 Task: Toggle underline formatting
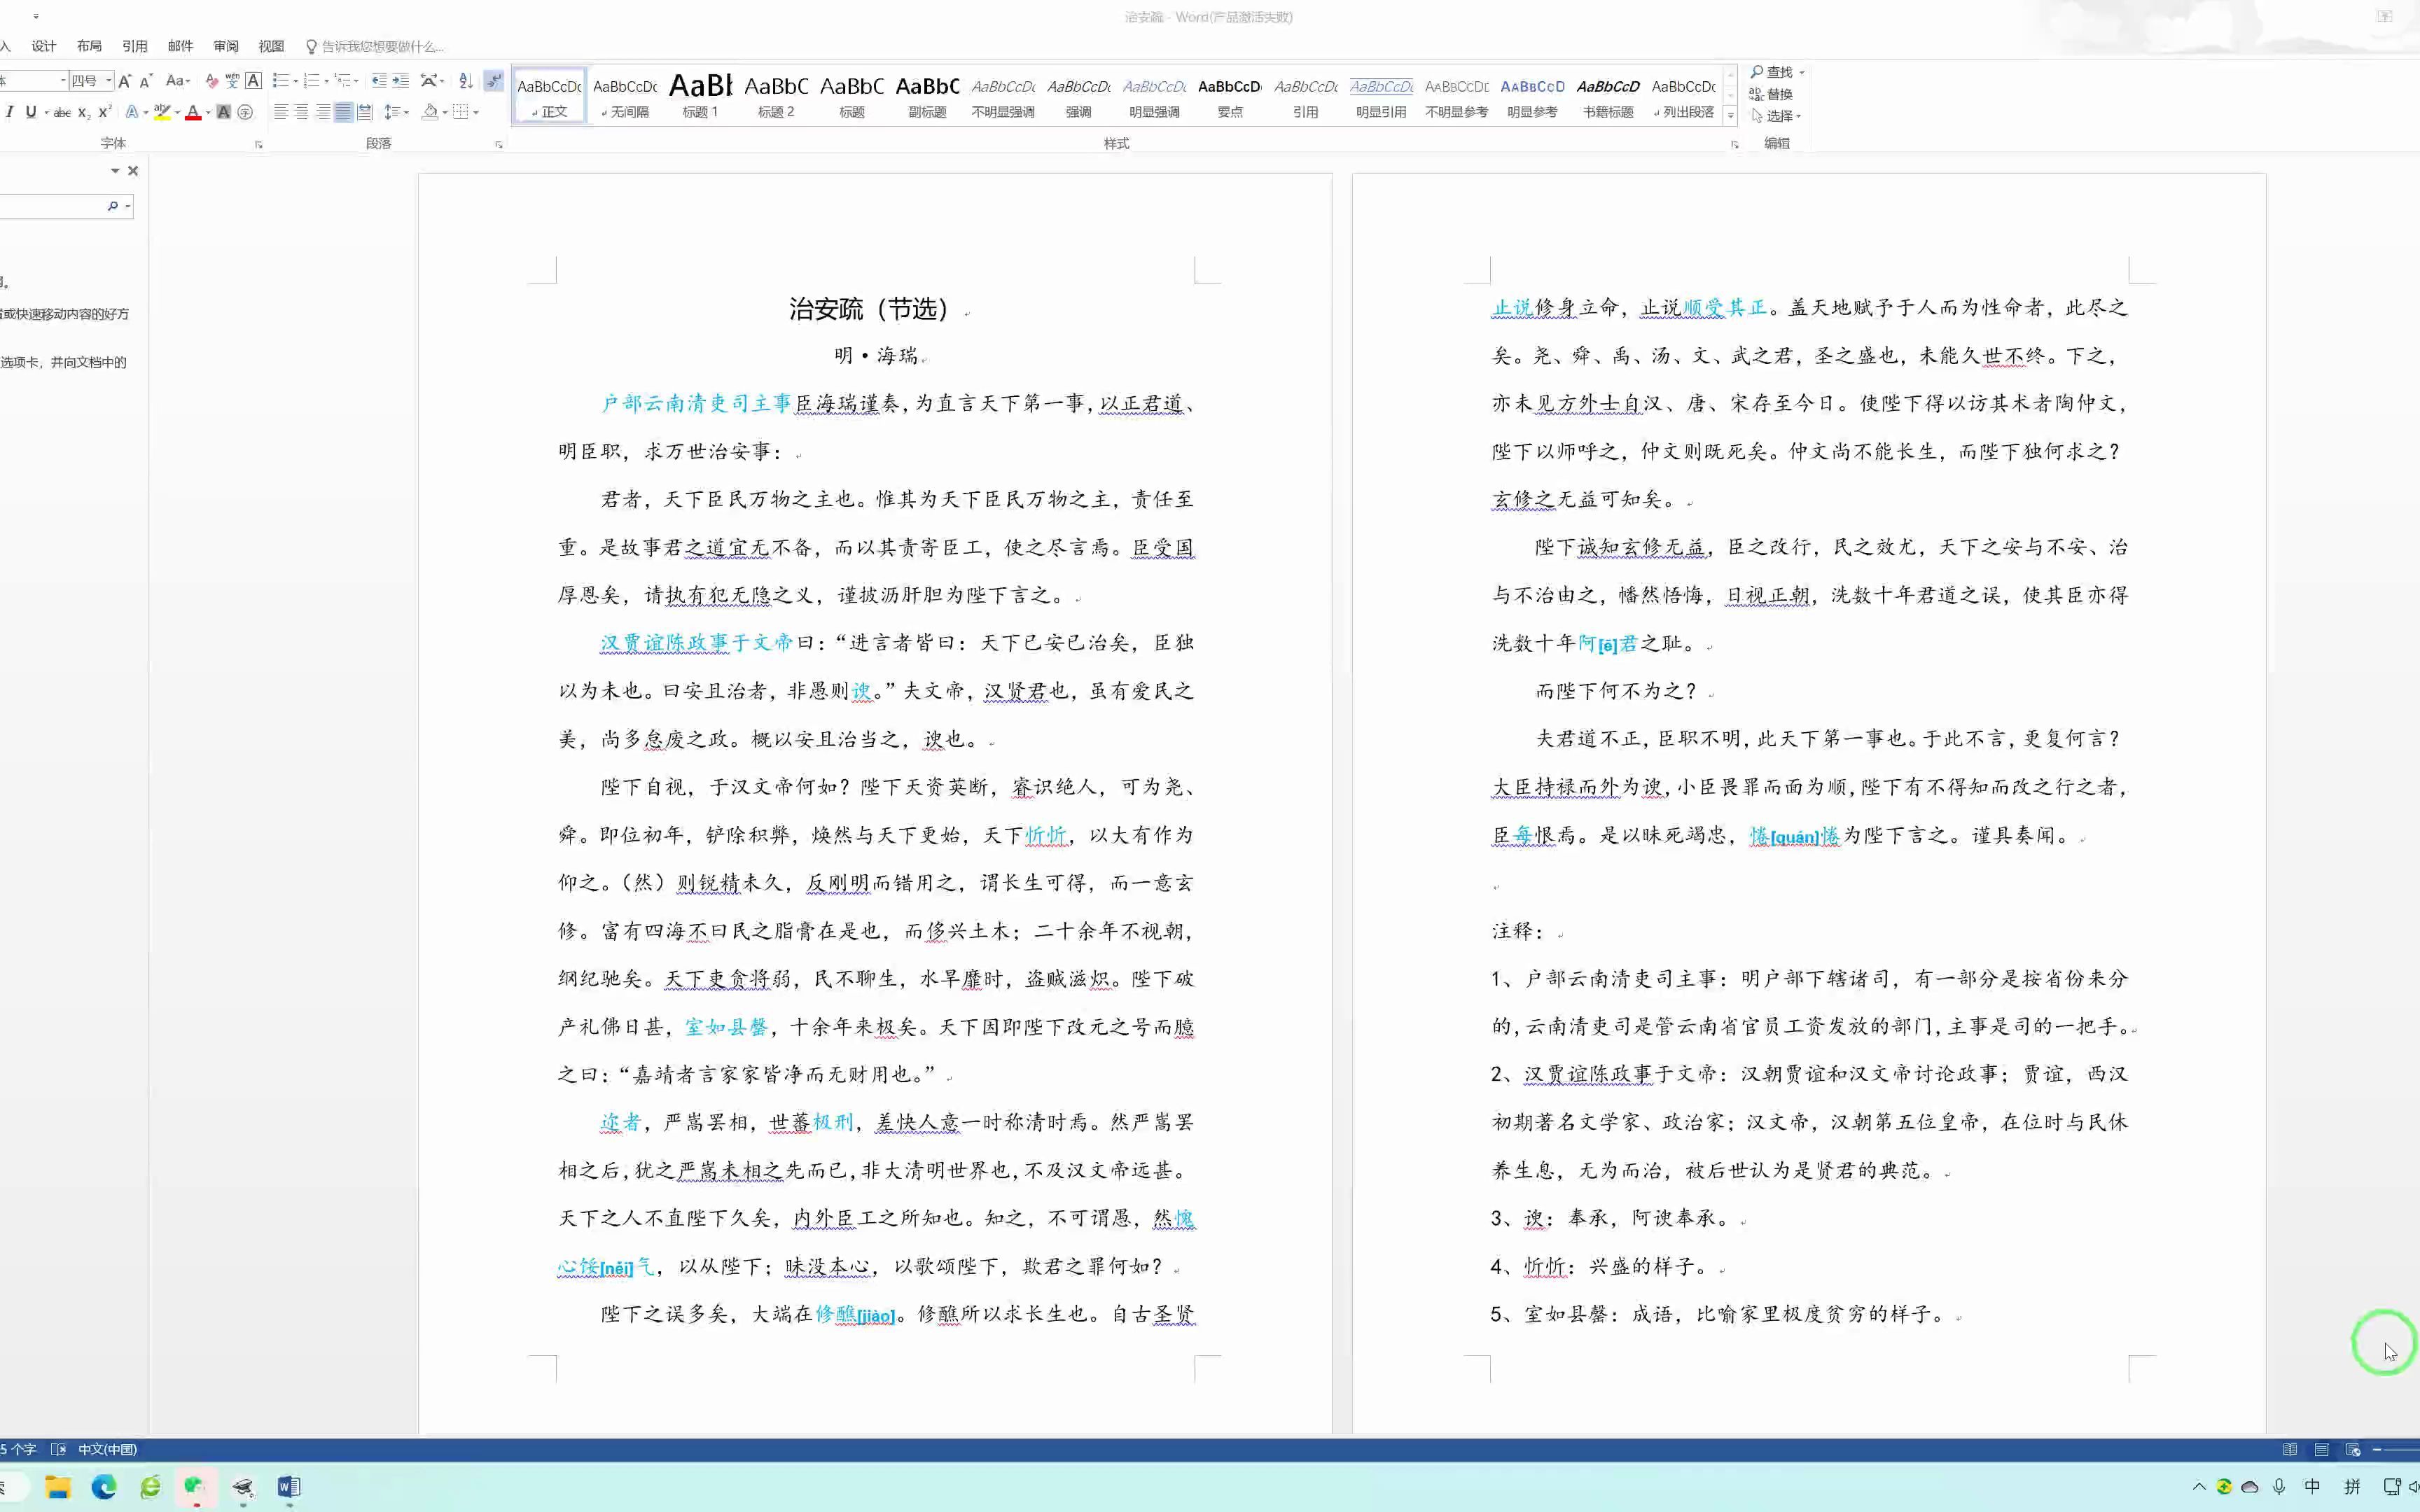[31, 112]
